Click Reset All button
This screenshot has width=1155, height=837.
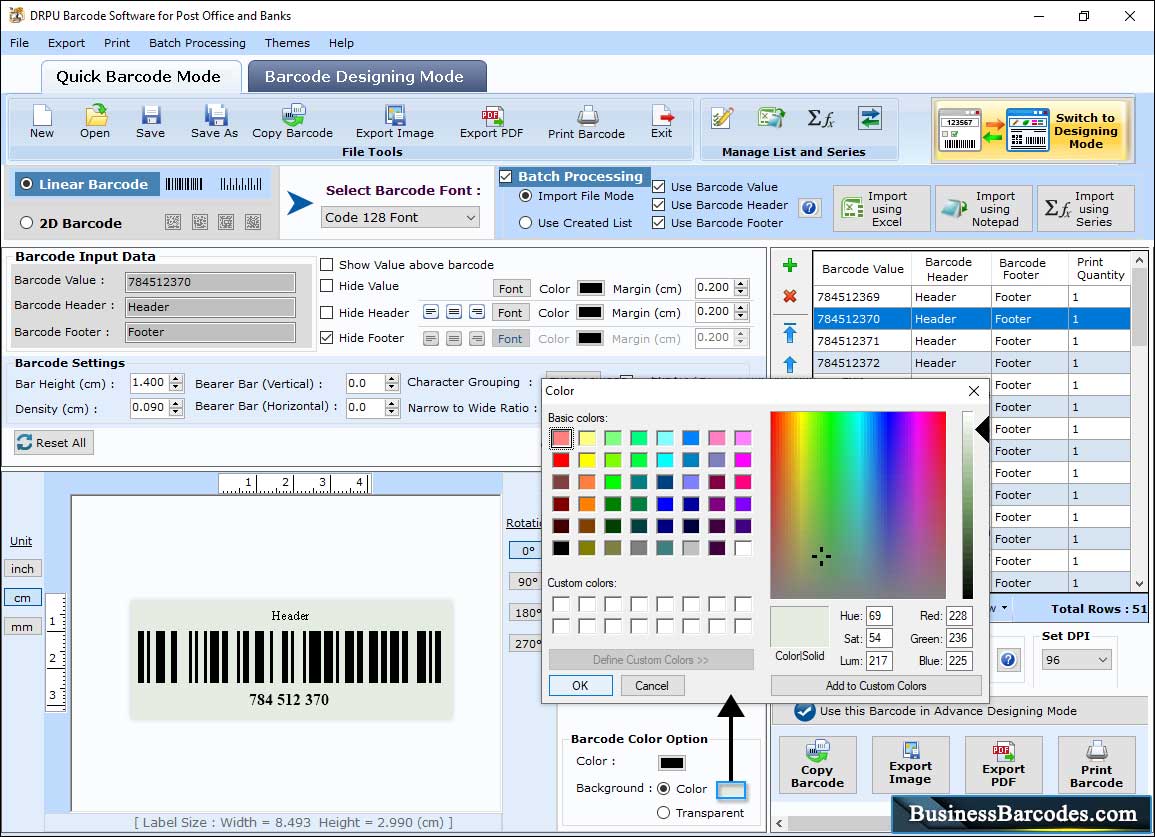[54, 443]
